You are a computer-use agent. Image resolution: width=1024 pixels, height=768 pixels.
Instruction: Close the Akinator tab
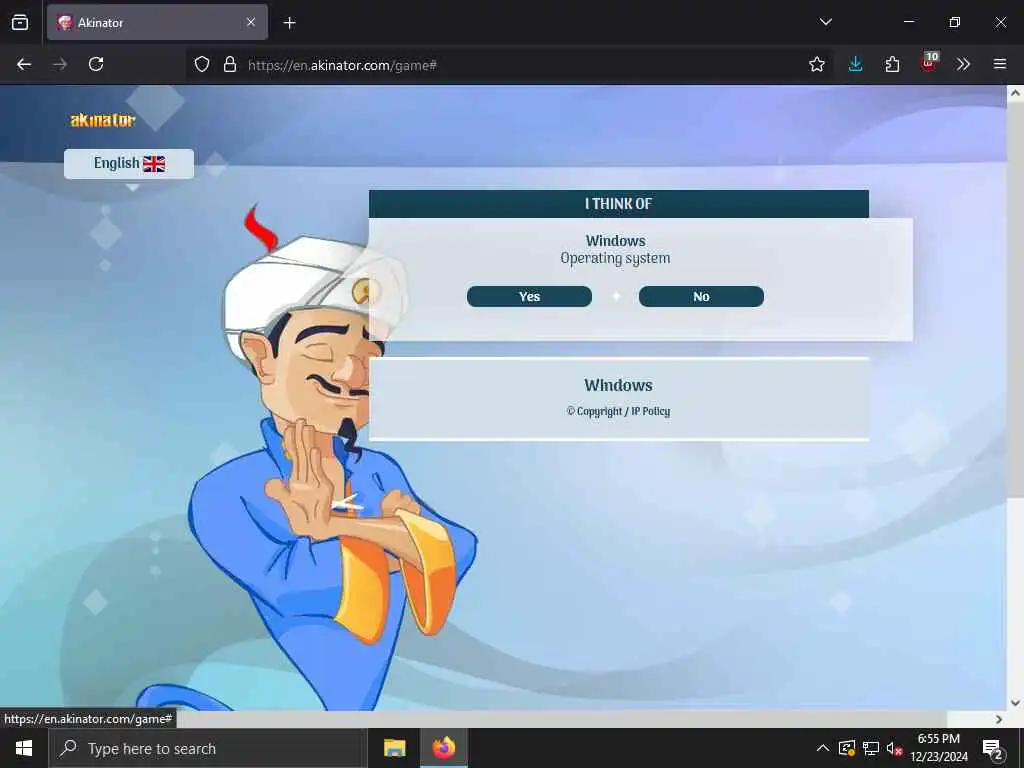[x=251, y=22]
